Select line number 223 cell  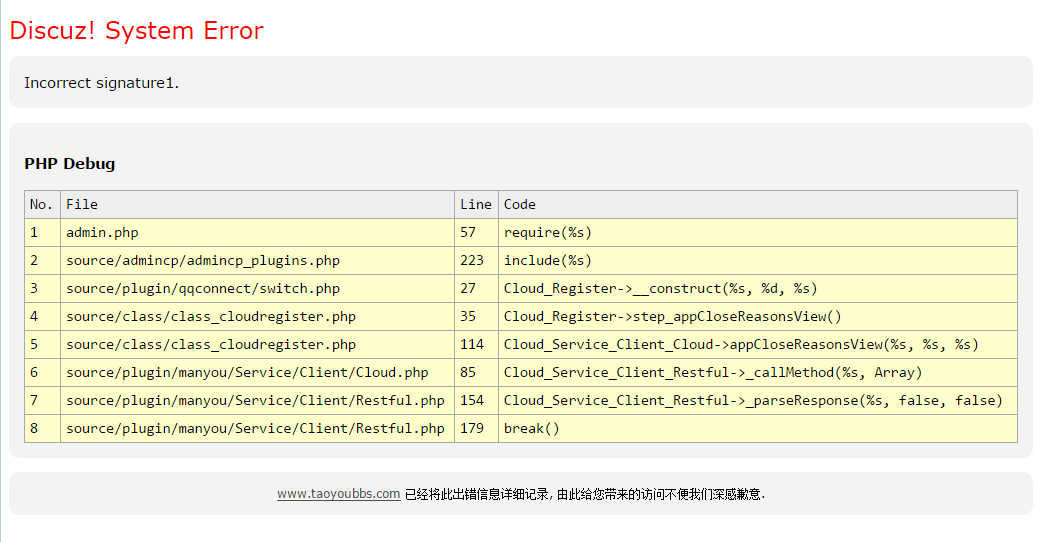click(x=476, y=260)
